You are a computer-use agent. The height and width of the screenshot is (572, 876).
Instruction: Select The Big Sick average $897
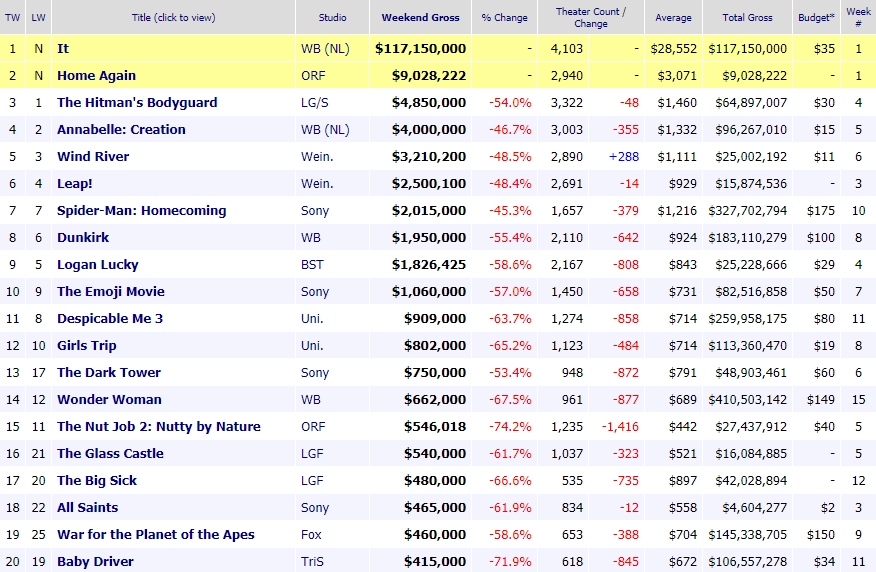tap(683, 480)
